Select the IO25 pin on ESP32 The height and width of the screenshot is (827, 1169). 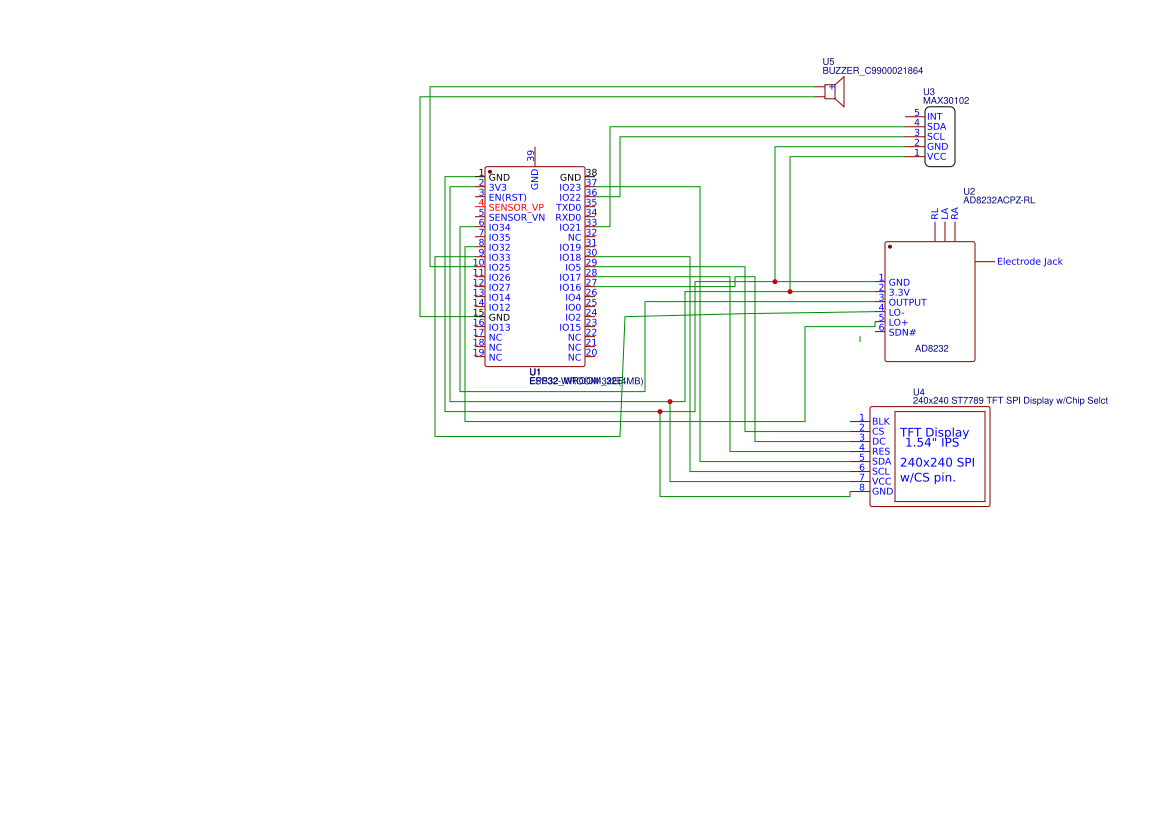[x=500, y=268]
